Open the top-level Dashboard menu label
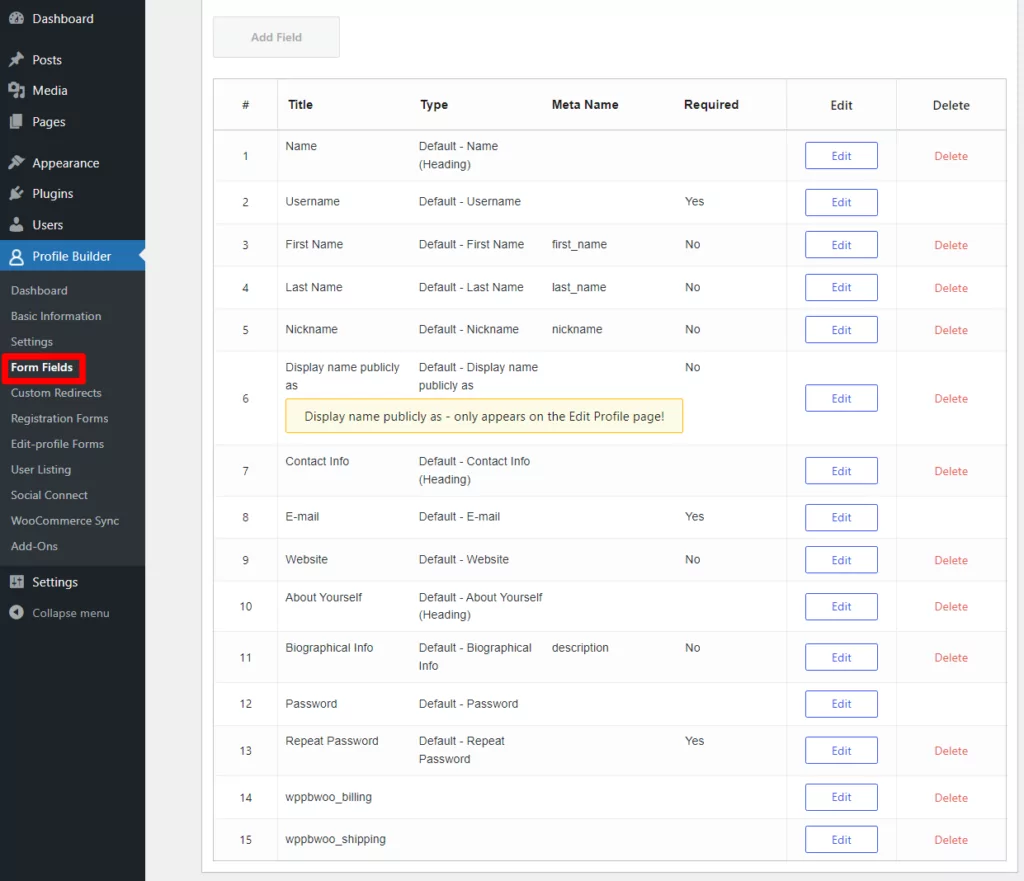Viewport: 1024px width, 881px height. [63, 18]
